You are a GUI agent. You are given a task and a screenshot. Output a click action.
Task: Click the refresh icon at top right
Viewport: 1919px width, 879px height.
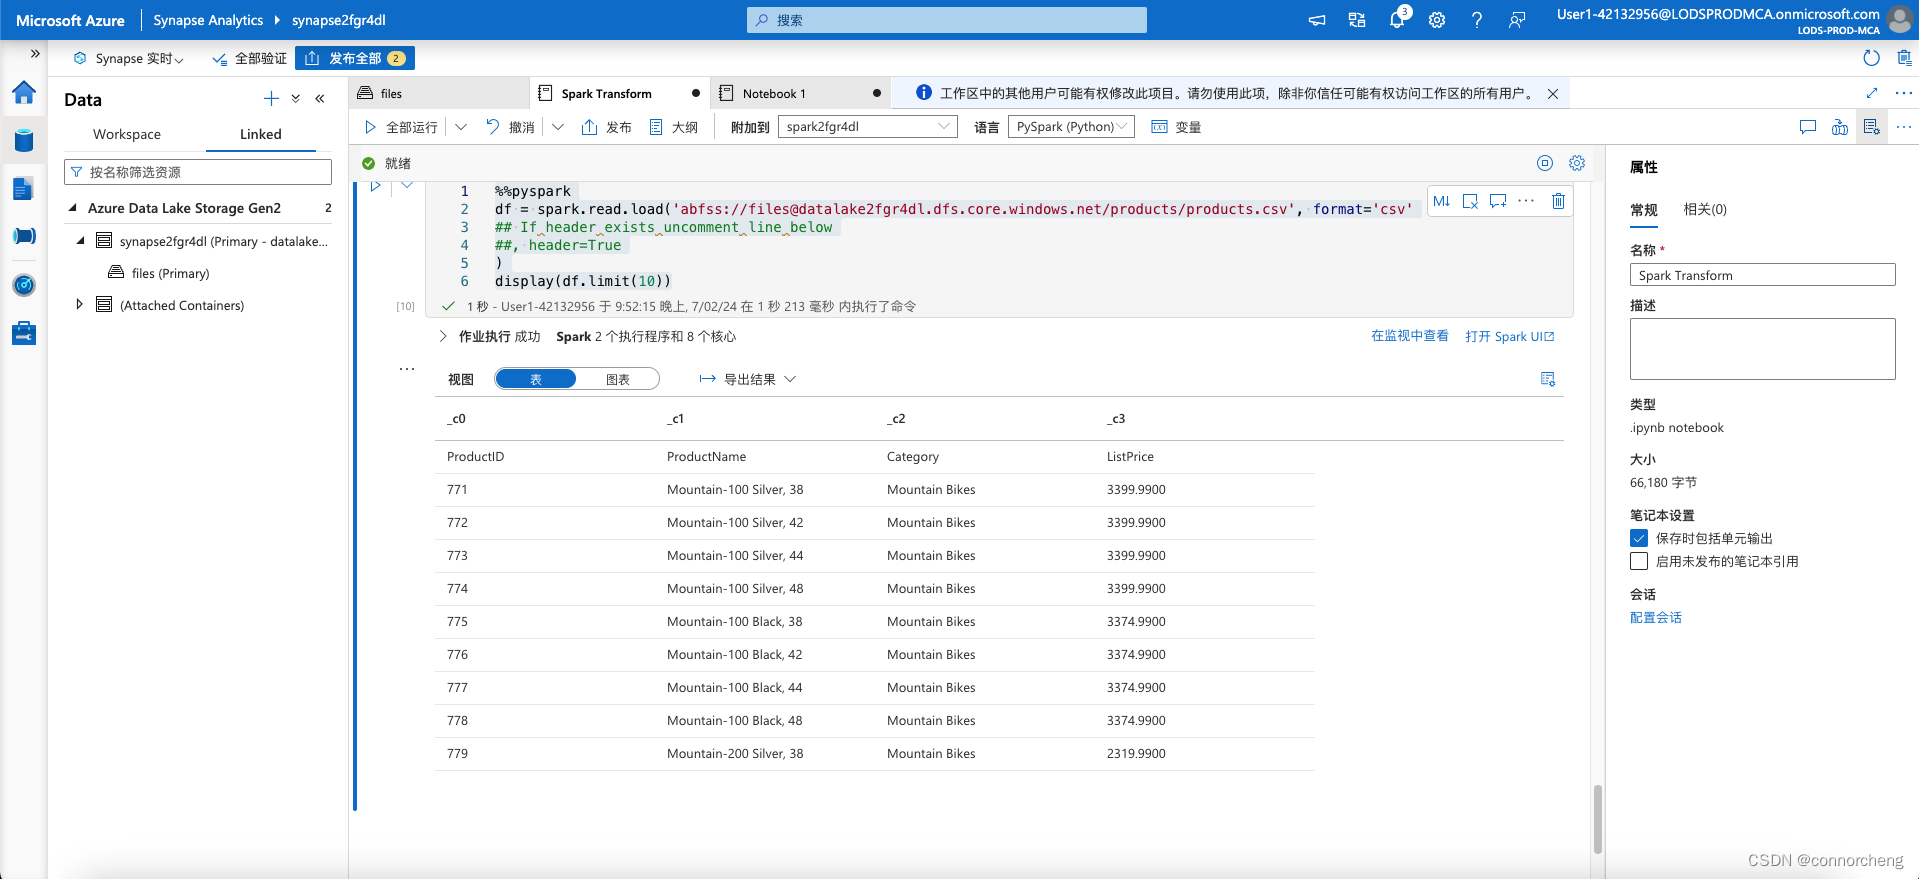[x=1871, y=58]
